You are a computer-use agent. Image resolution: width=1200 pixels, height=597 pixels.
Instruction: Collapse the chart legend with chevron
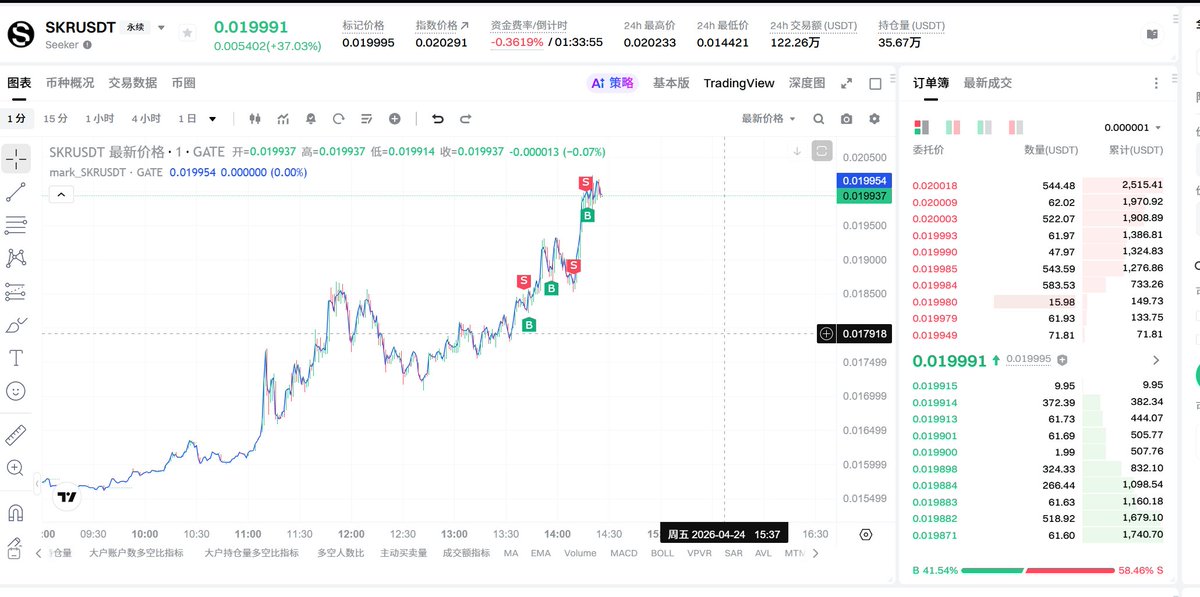click(x=61, y=195)
